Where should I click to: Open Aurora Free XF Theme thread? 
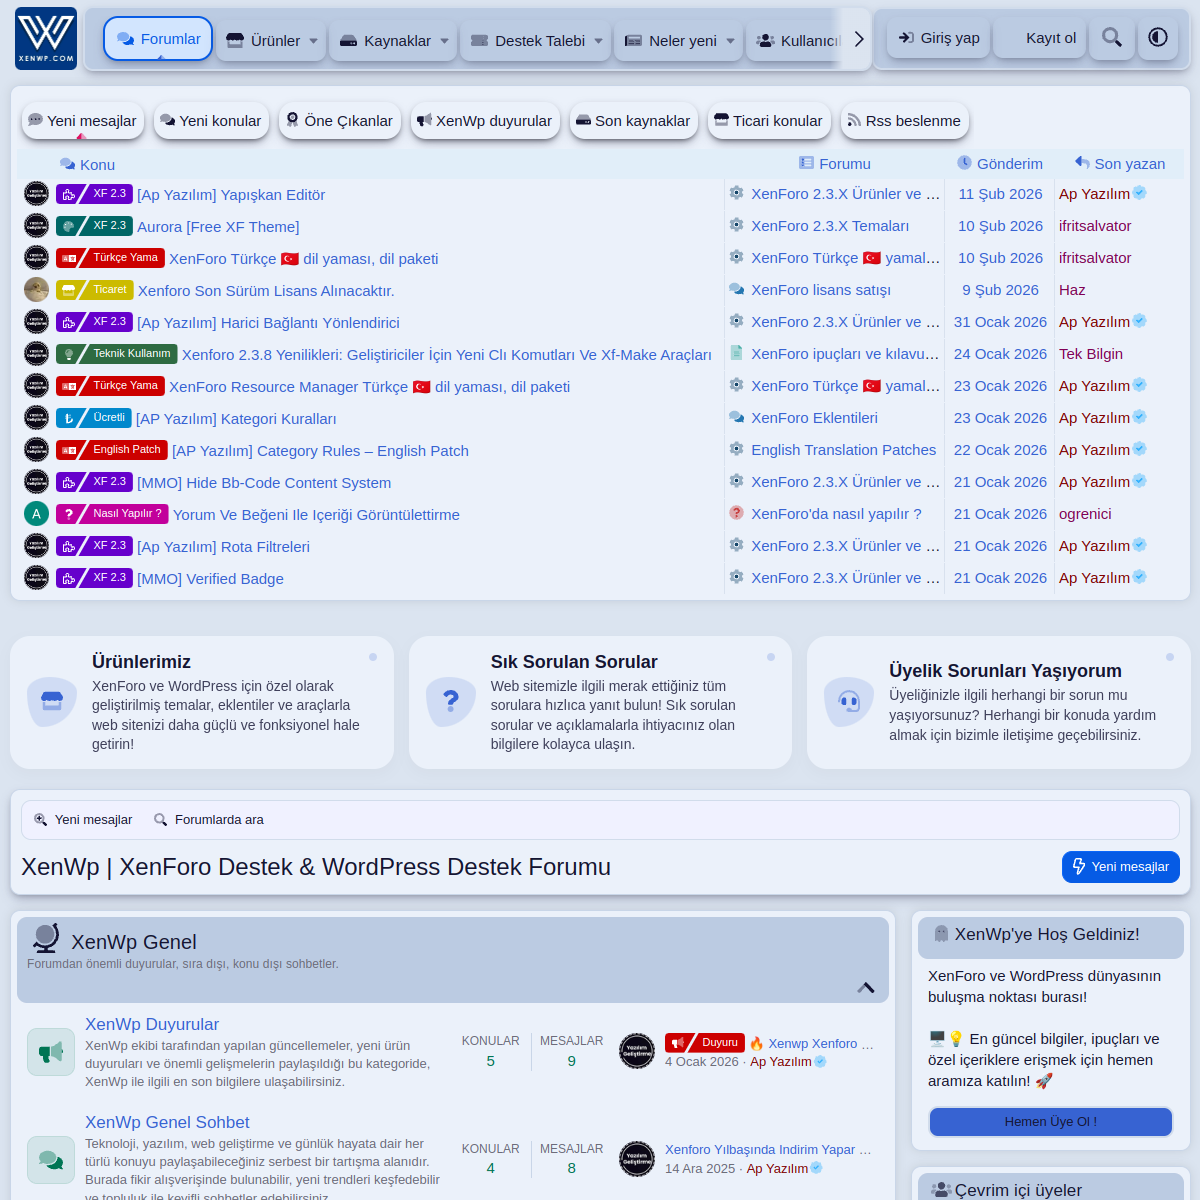(x=218, y=227)
